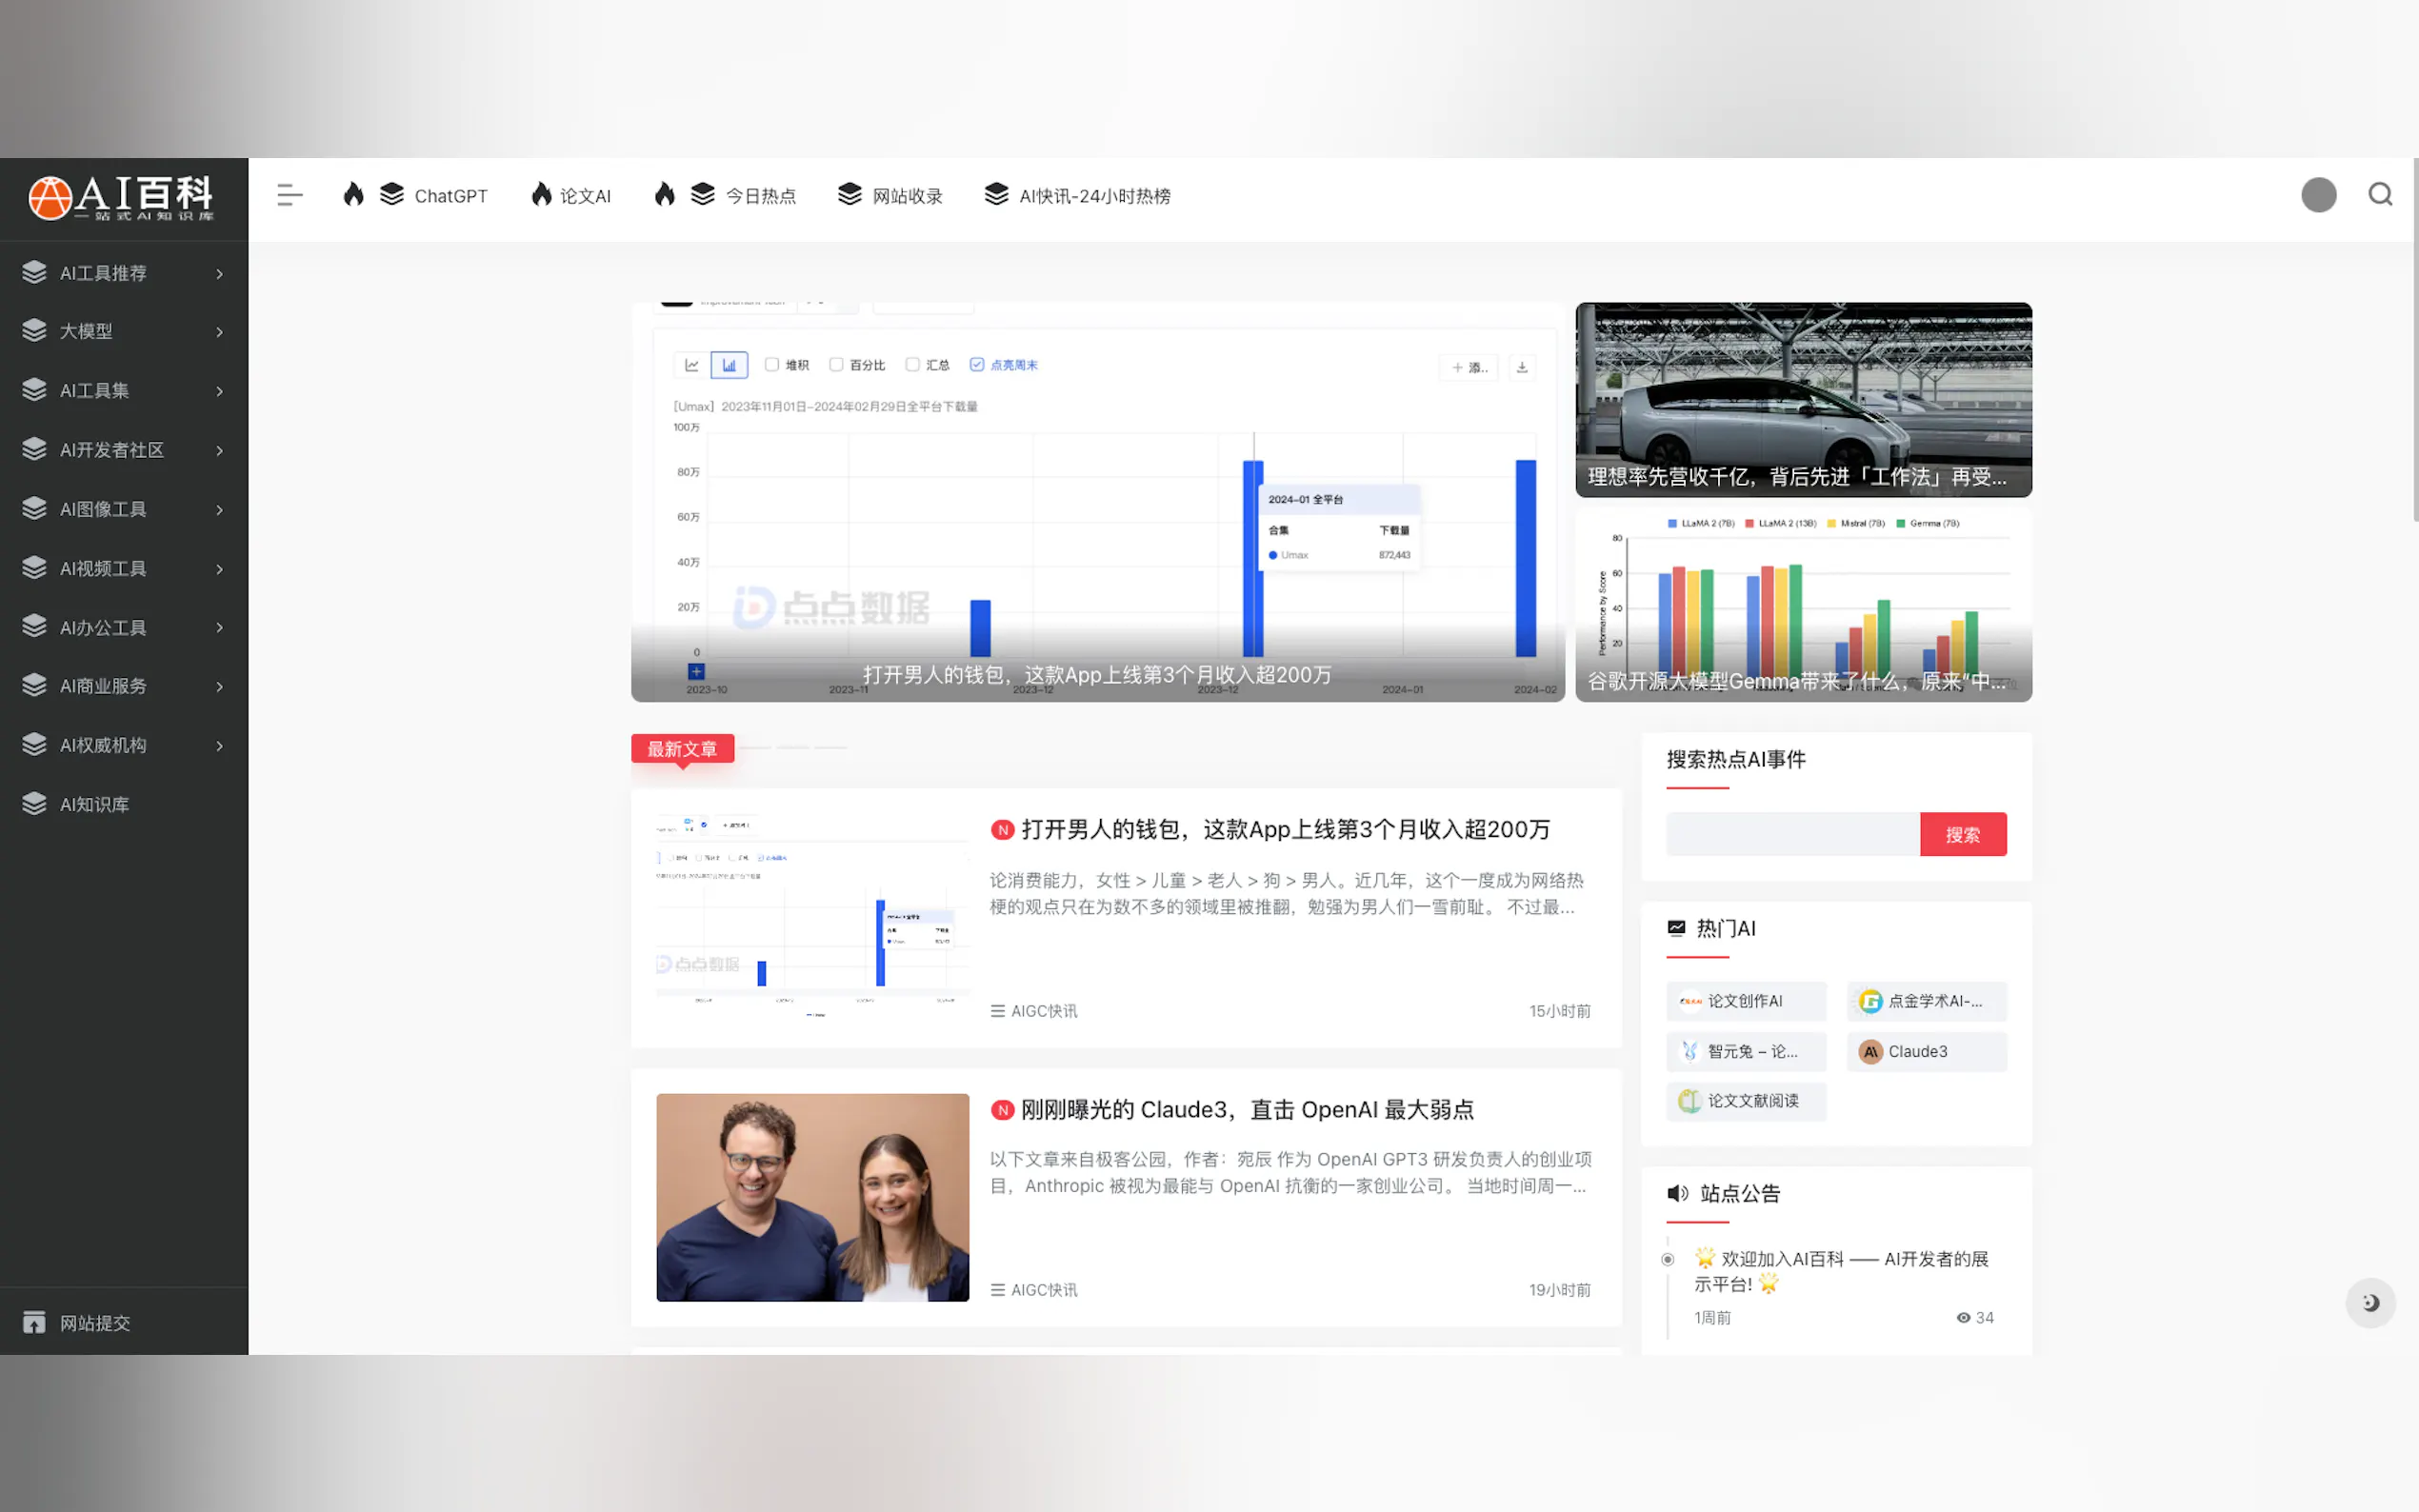Go to 今日热点 top menu item
The image size is (2419, 1512).
coord(760,196)
